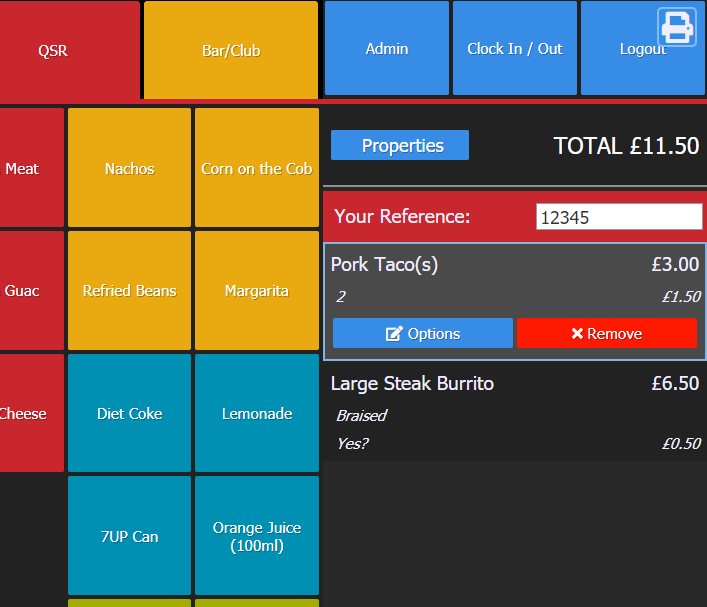Viewport: 707px width, 607px height.
Task: Open order Properties
Action: click(x=400, y=145)
